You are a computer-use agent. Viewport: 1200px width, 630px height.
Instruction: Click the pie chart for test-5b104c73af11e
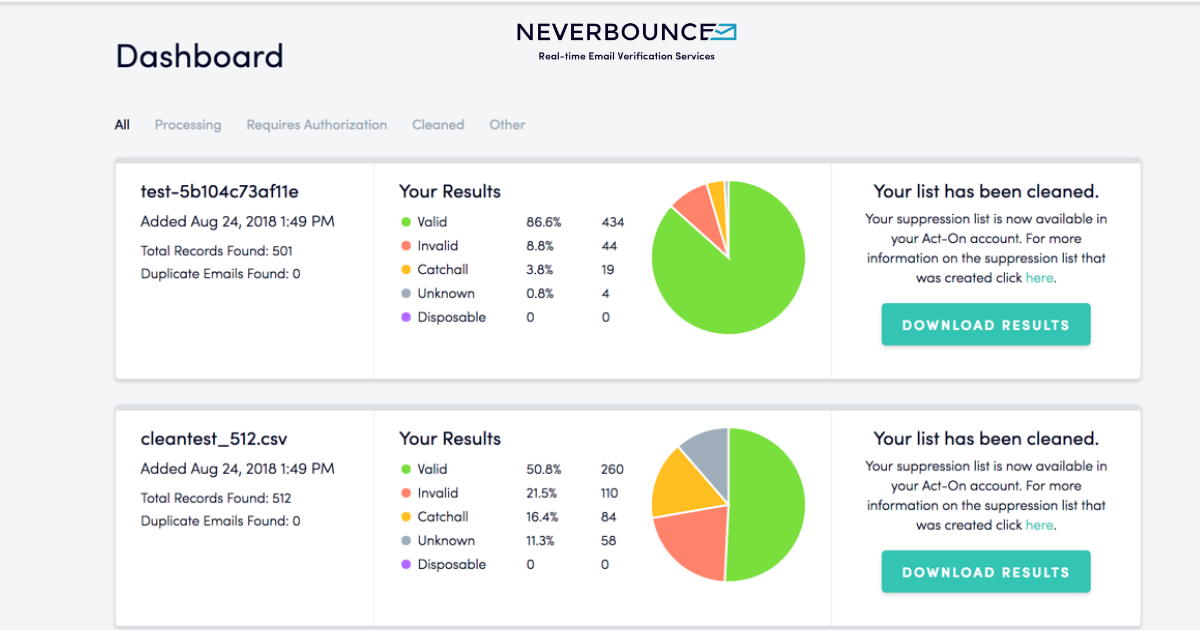(x=728, y=257)
